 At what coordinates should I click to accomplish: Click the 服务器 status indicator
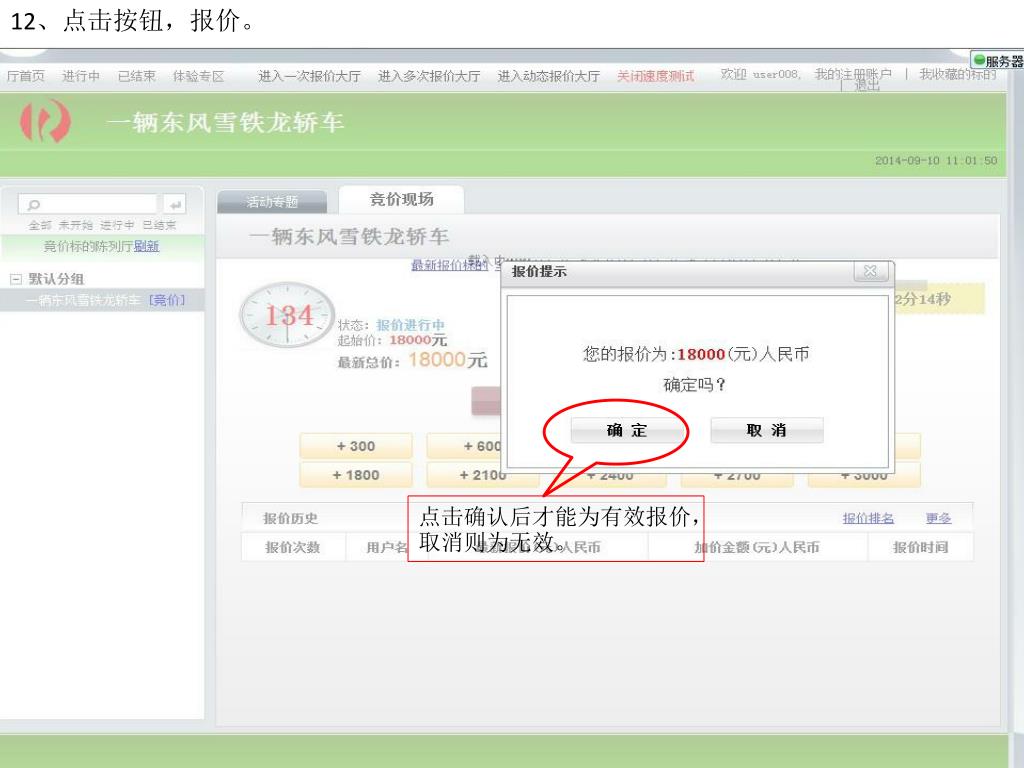pyautogui.click(x=997, y=61)
